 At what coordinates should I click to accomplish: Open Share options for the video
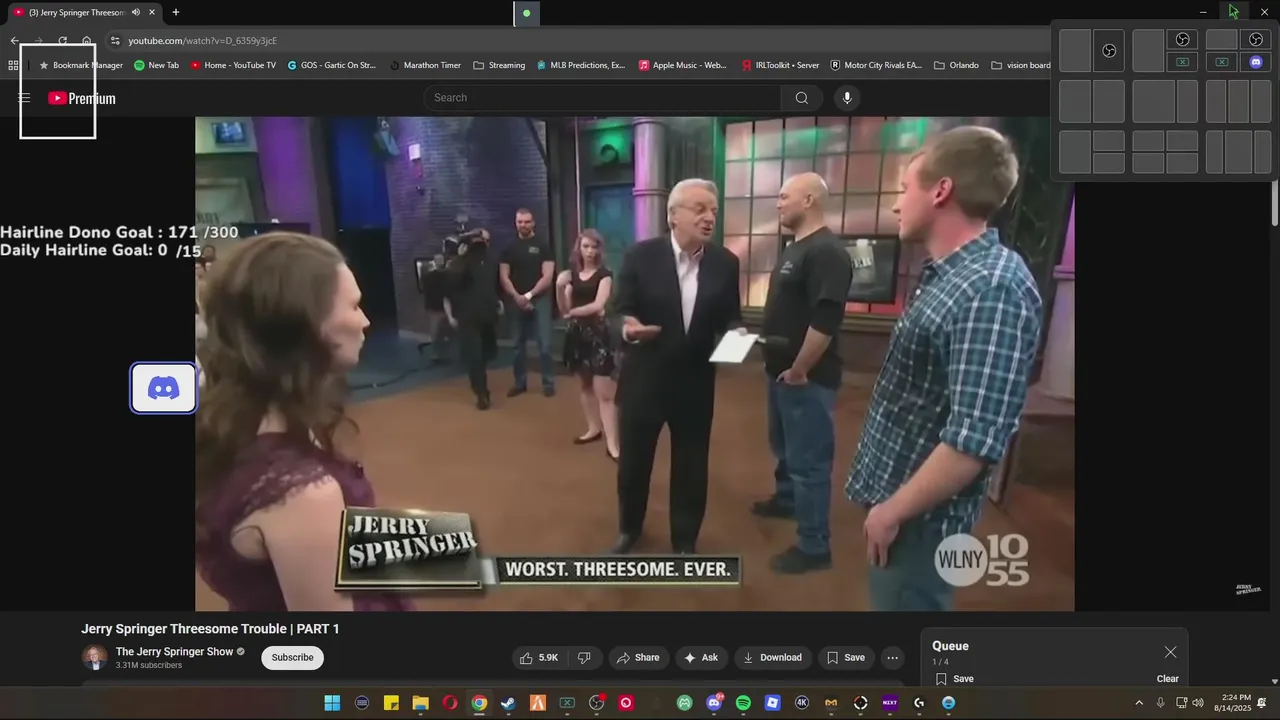(638, 658)
